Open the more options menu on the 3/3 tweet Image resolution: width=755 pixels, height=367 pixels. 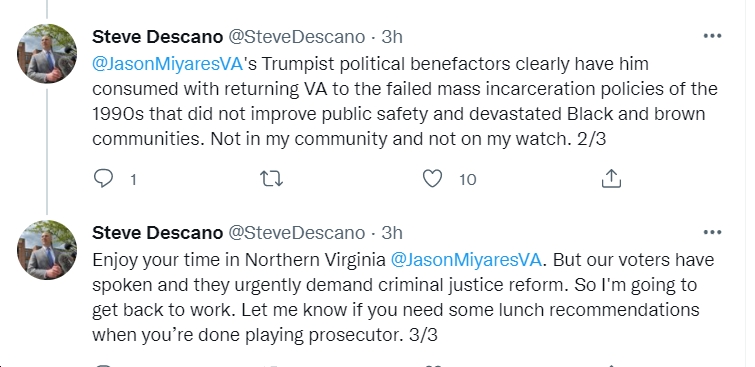(x=712, y=233)
